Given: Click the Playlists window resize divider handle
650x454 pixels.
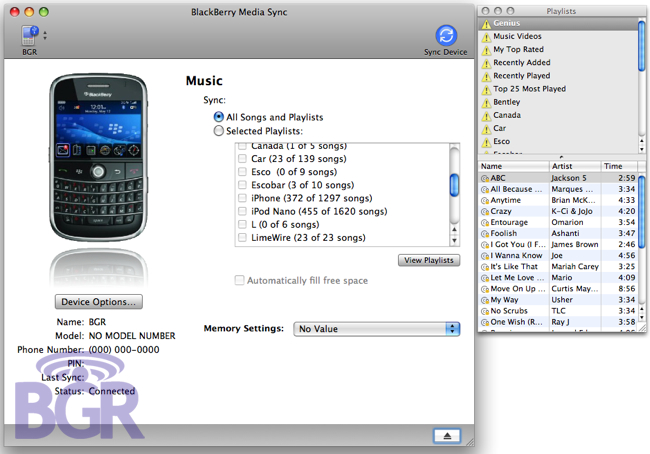Looking at the screenshot, I should [561, 157].
